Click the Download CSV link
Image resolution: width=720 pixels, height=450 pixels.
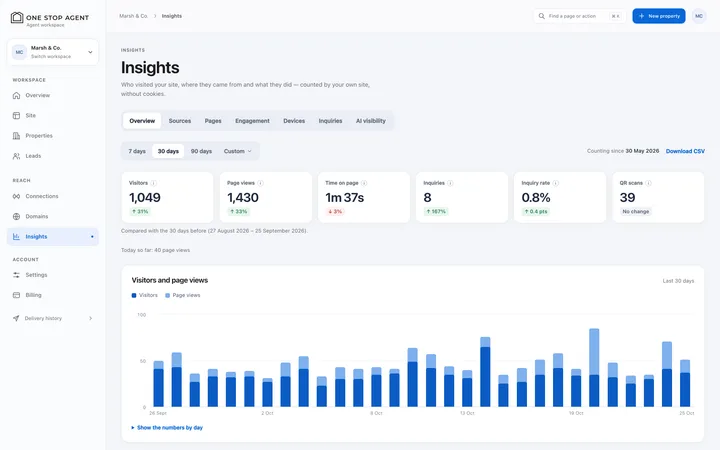[685, 152]
